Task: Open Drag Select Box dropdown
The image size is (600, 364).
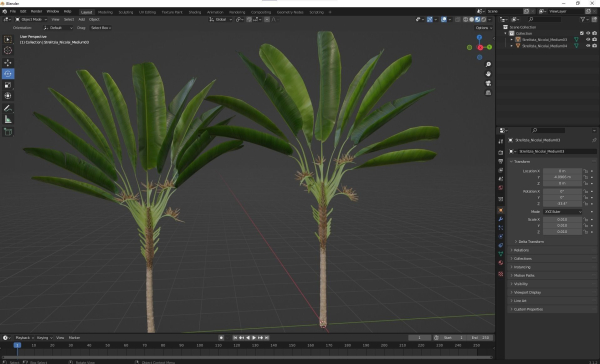Action: click(101, 28)
